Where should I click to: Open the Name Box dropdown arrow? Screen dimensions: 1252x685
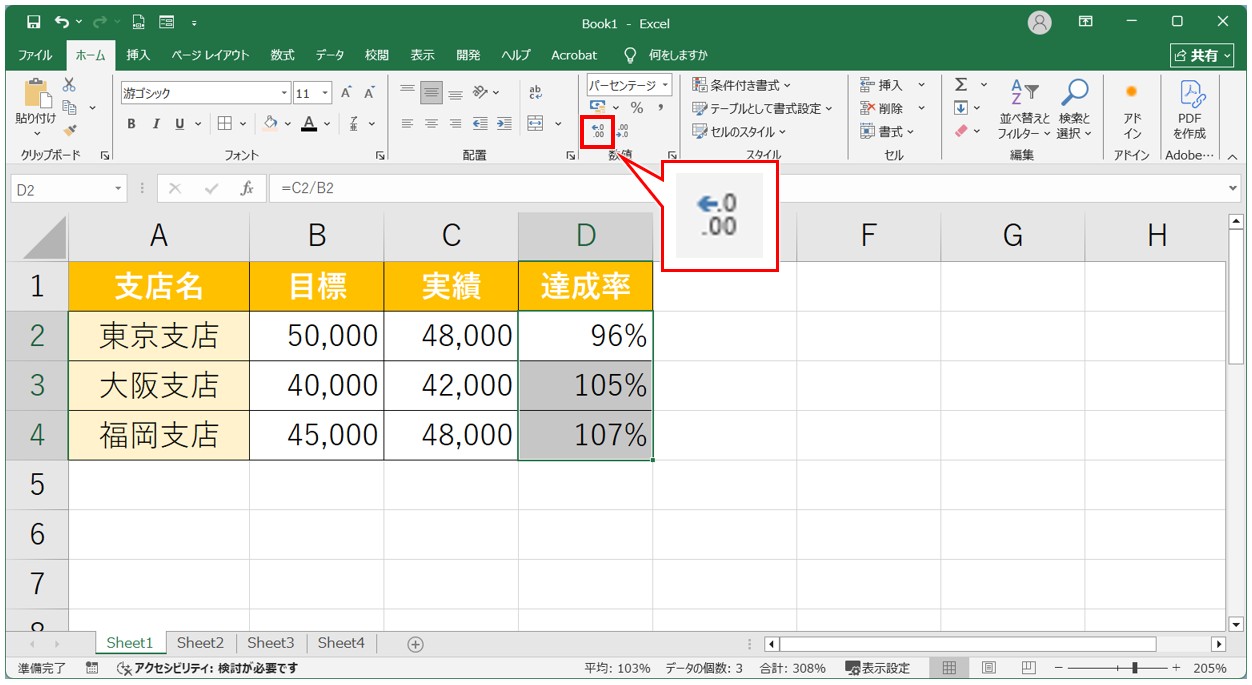[119, 188]
